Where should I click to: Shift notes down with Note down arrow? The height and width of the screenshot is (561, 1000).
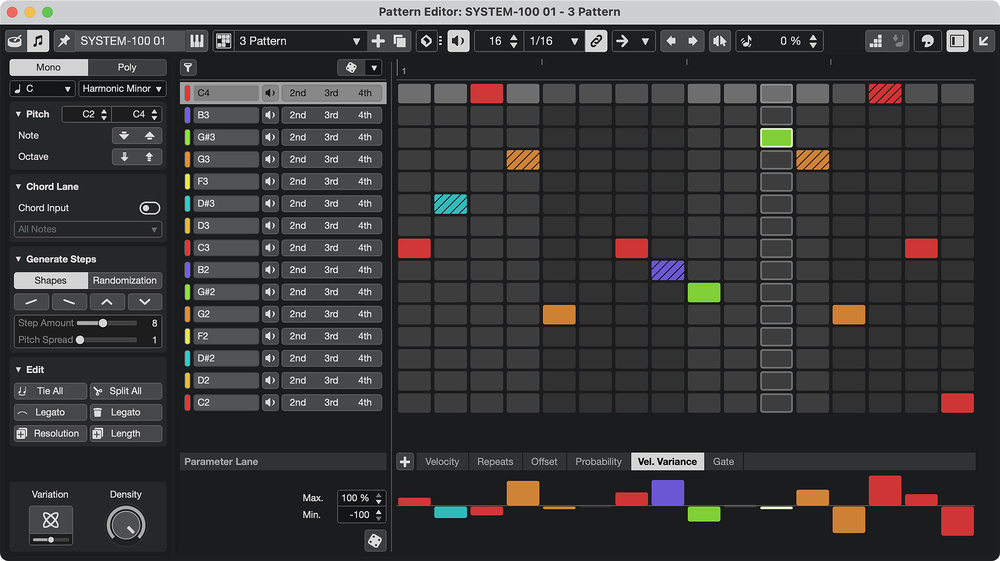(x=124, y=135)
